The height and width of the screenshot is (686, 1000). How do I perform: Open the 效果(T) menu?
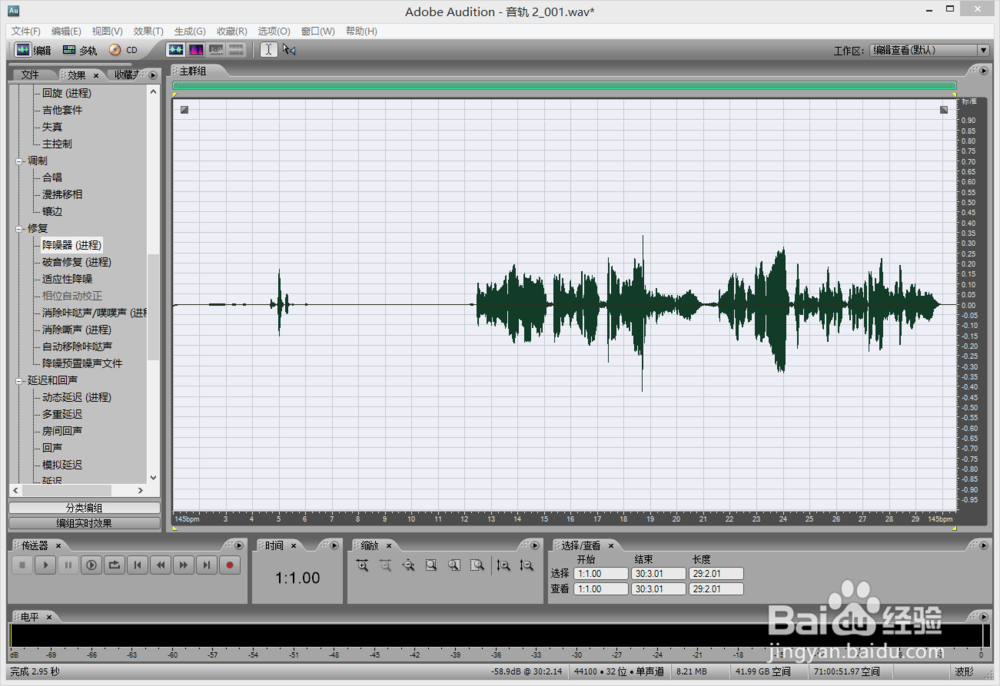pos(148,31)
